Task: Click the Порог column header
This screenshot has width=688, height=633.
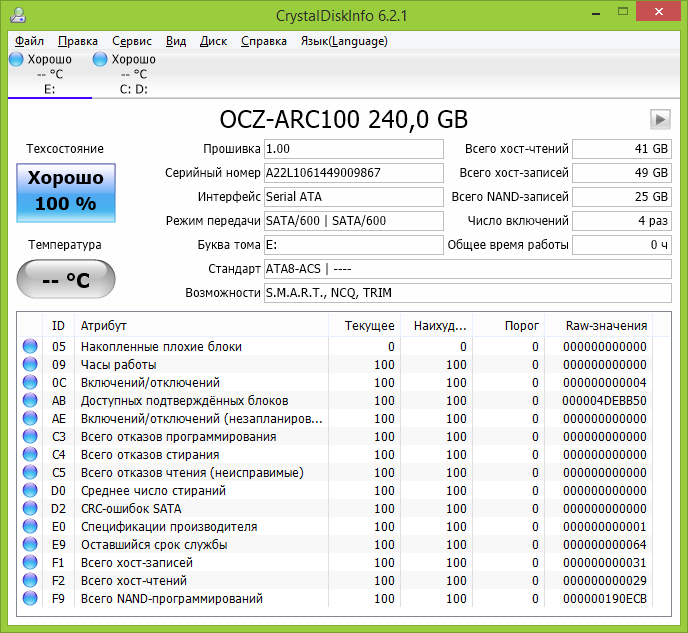Action: click(508, 325)
